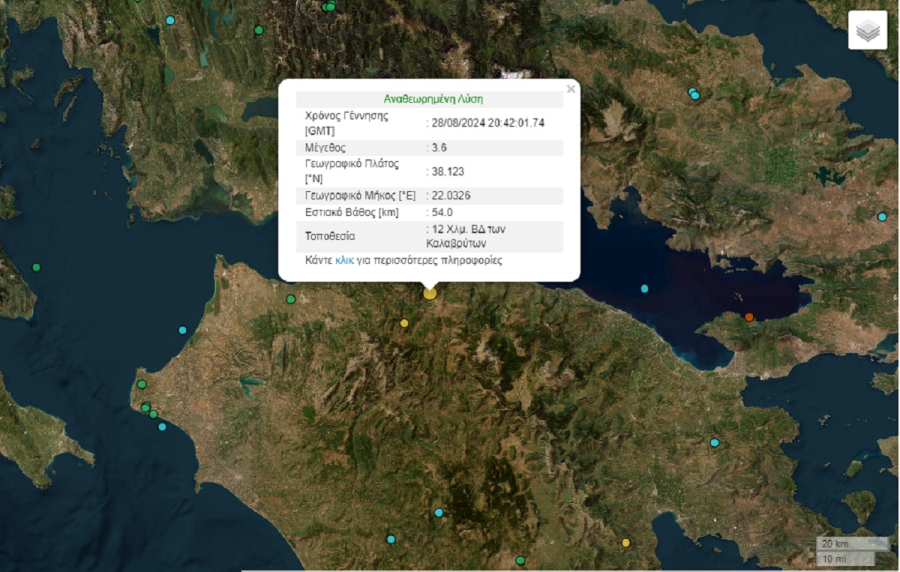
Task: Click cyan marker in gulf left of orange marker
Action: click(644, 289)
